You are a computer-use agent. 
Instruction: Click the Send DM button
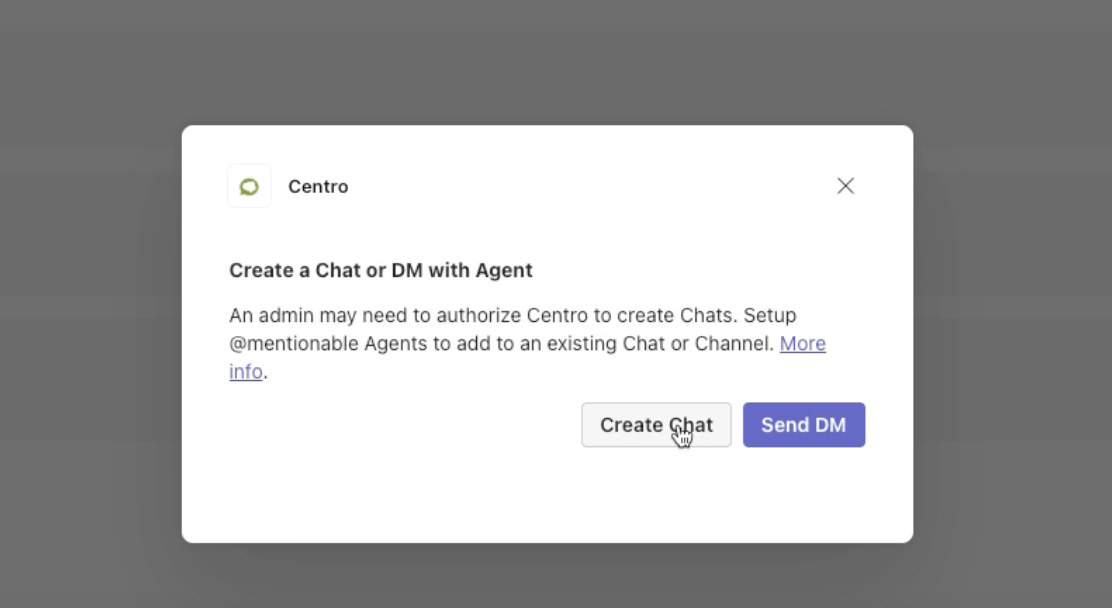coord(804,425)
